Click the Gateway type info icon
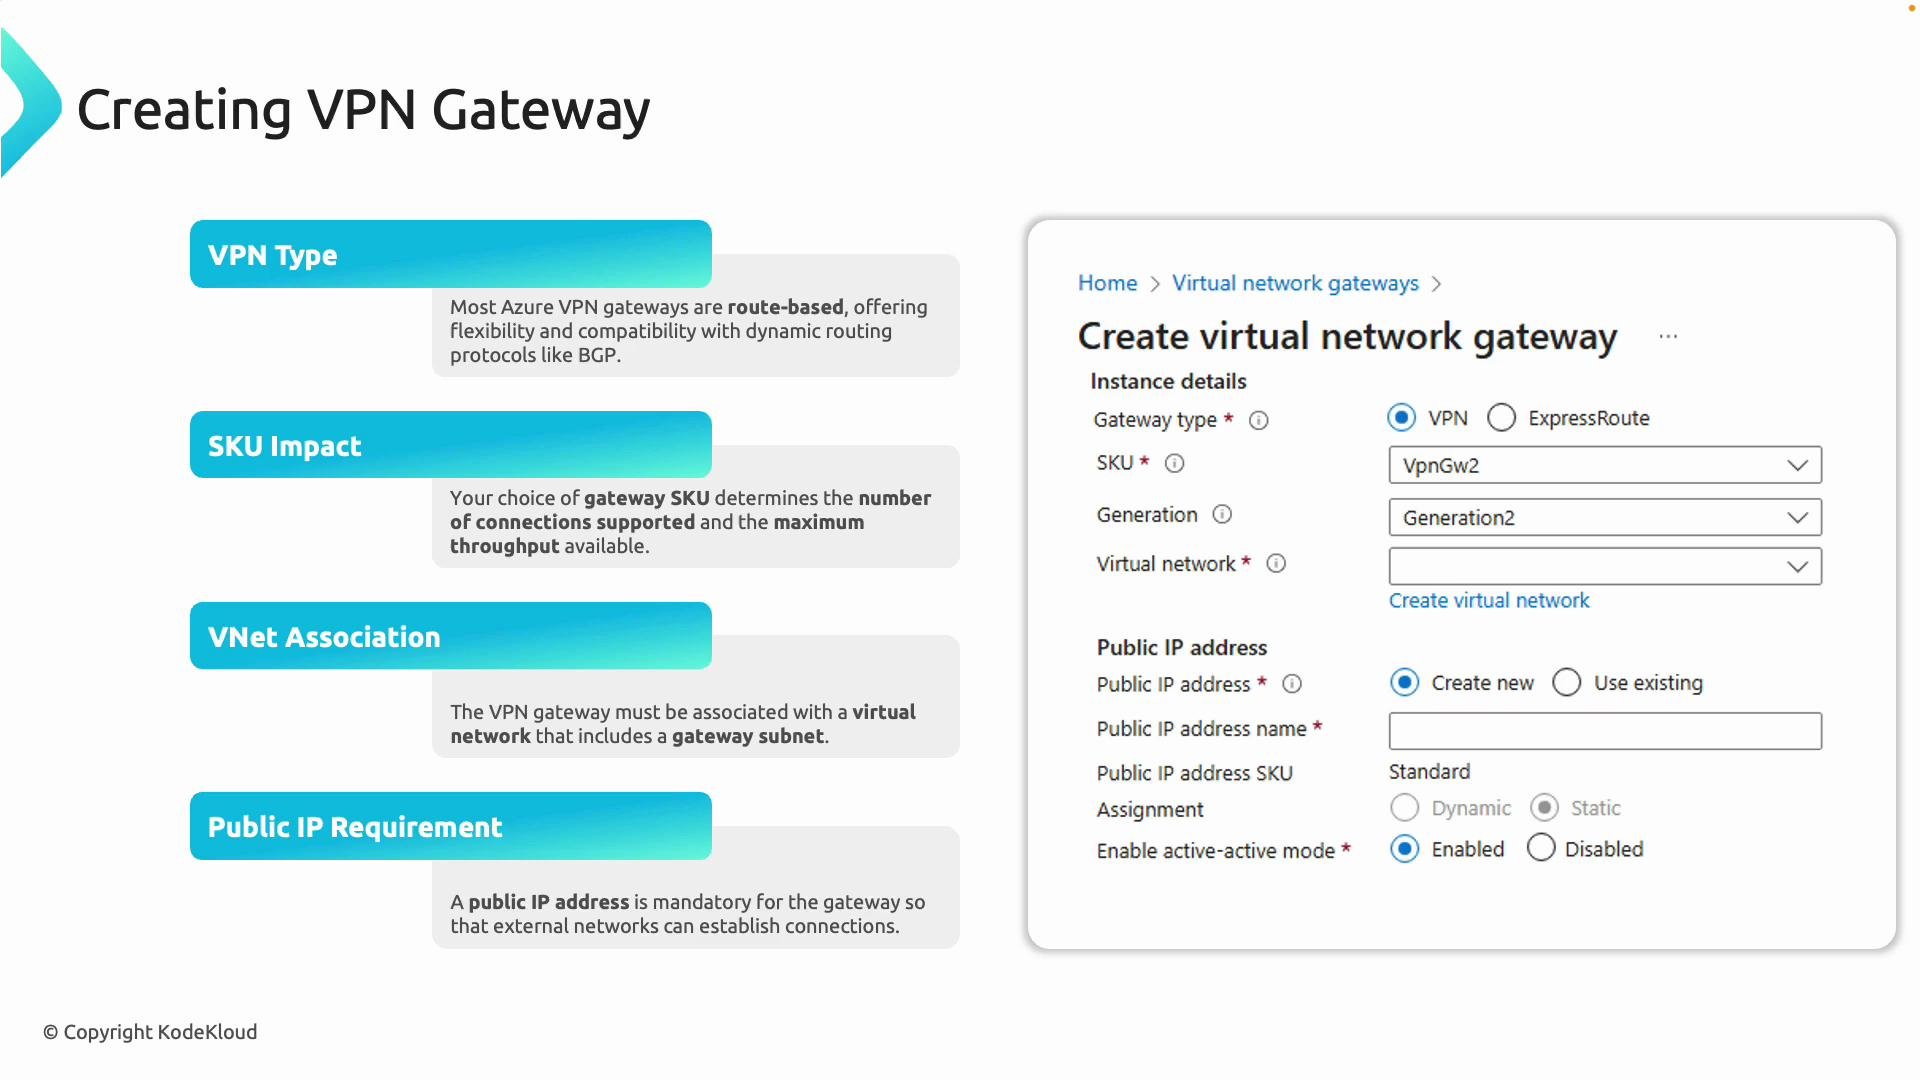The height and width of the screenshot is (1080, 1920). click(1259, 421)
